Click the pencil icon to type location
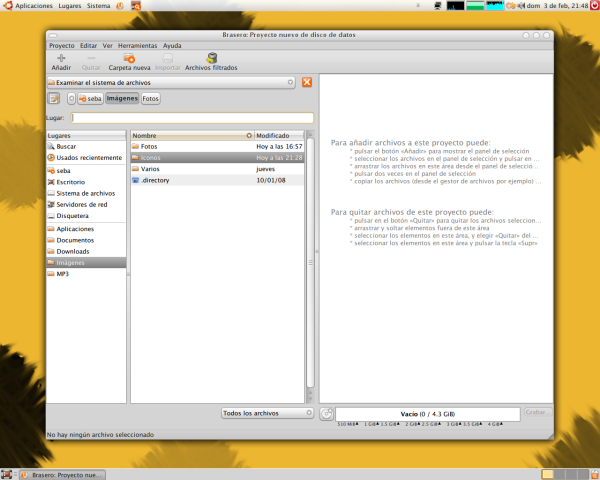The height and width of the screenshot is (480, 600). click(x=54, y=98)
